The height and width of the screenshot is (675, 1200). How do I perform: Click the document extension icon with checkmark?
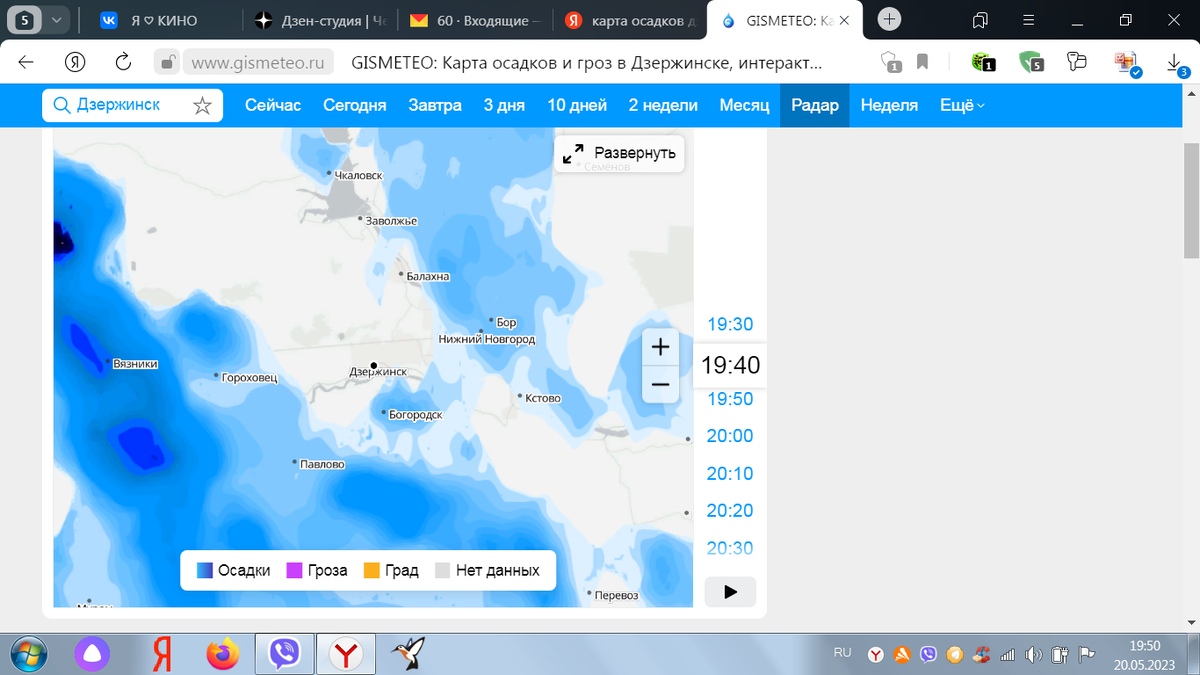[x=1127, y=63]
